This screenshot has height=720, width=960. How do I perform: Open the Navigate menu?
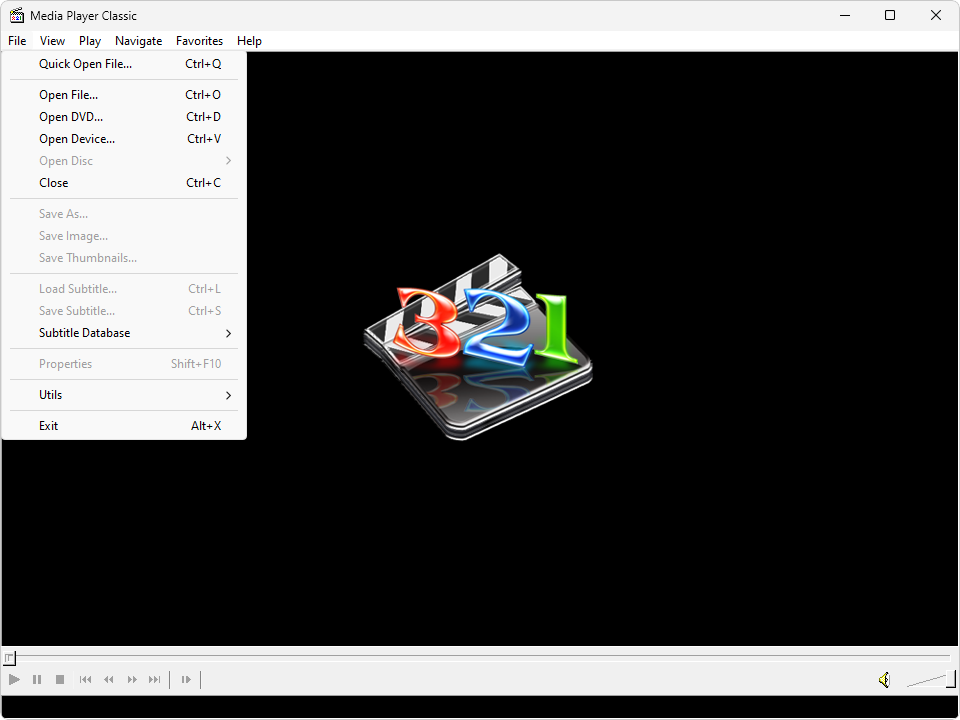(x=138, y=41)
